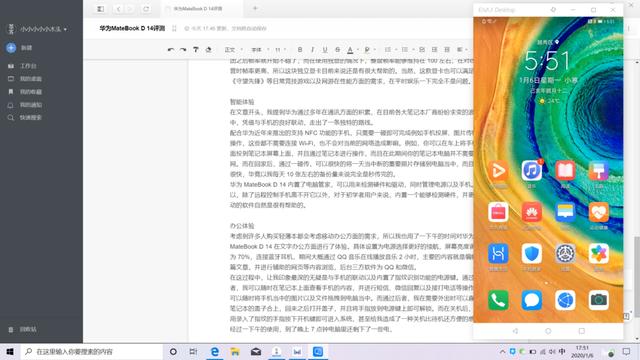Toggle the second list button in toolbar

pos(404,49)
